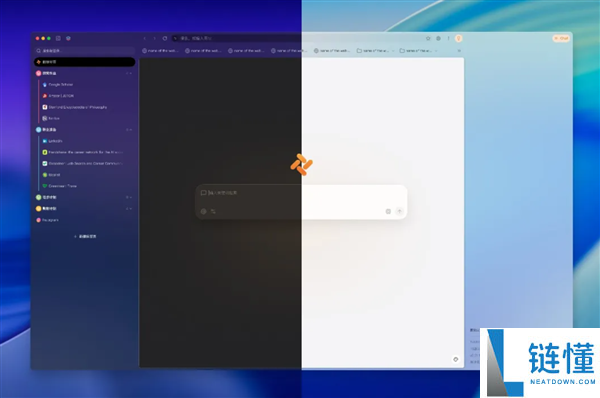Open the extensions icon next to the star
This screenshot has height=398, width=600.
pyautogui.click(x=439, y=38)
